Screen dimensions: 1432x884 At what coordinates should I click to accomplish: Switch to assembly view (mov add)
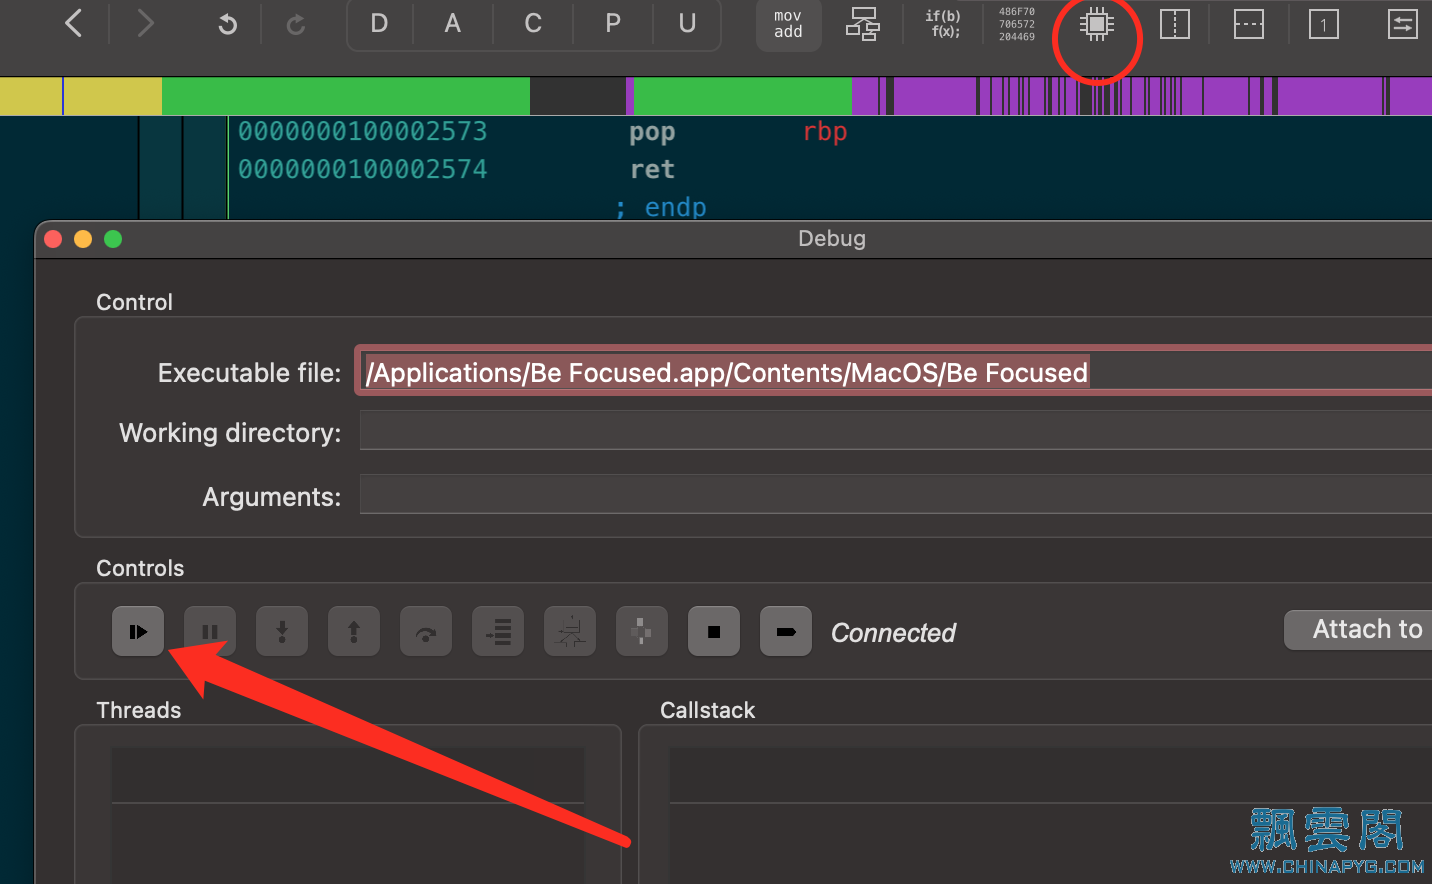pyautogui.click(x=788, y=24)
